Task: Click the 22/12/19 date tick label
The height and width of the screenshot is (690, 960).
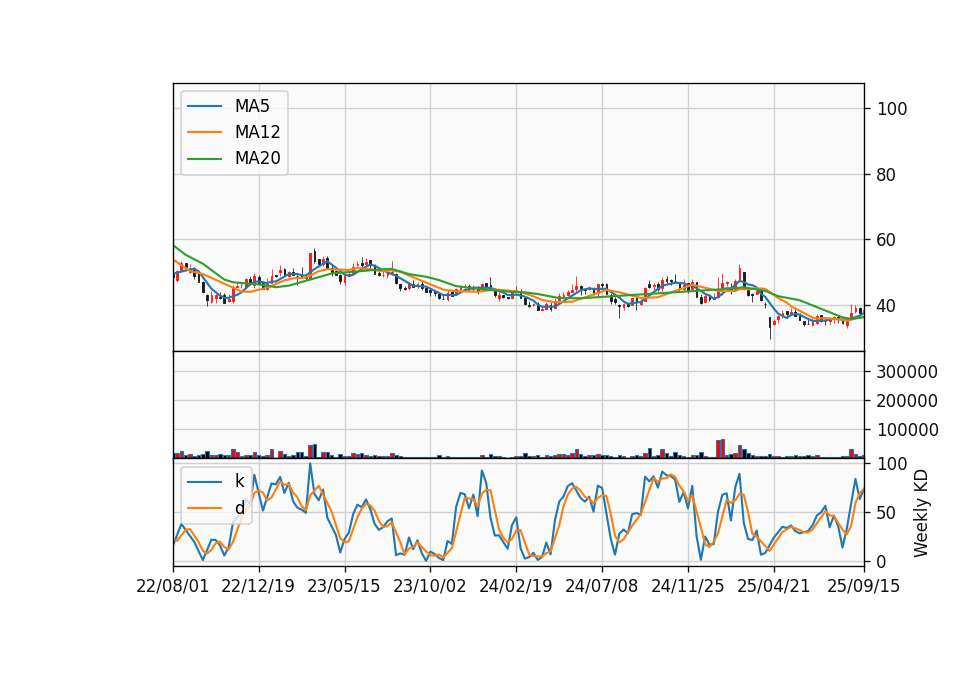Action: [258, 586]
